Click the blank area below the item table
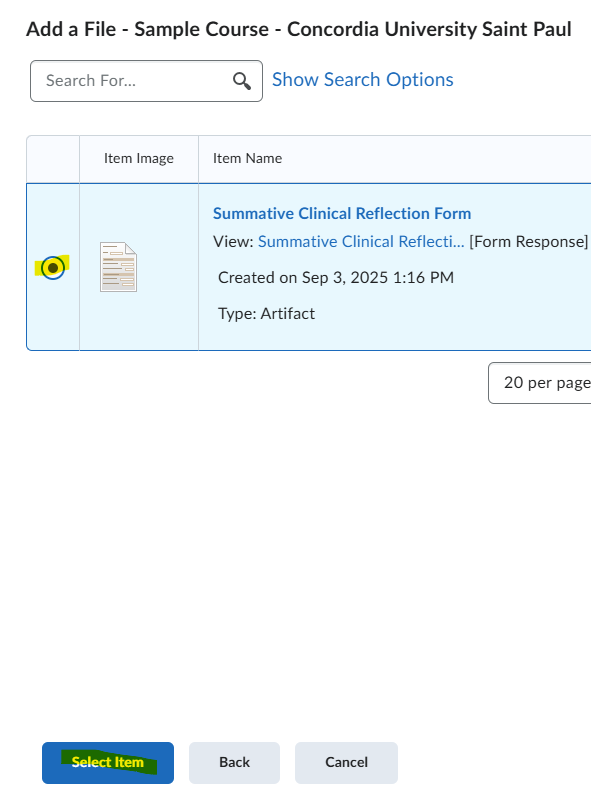This screenshot has width=591, height=801. click(296, 562)
